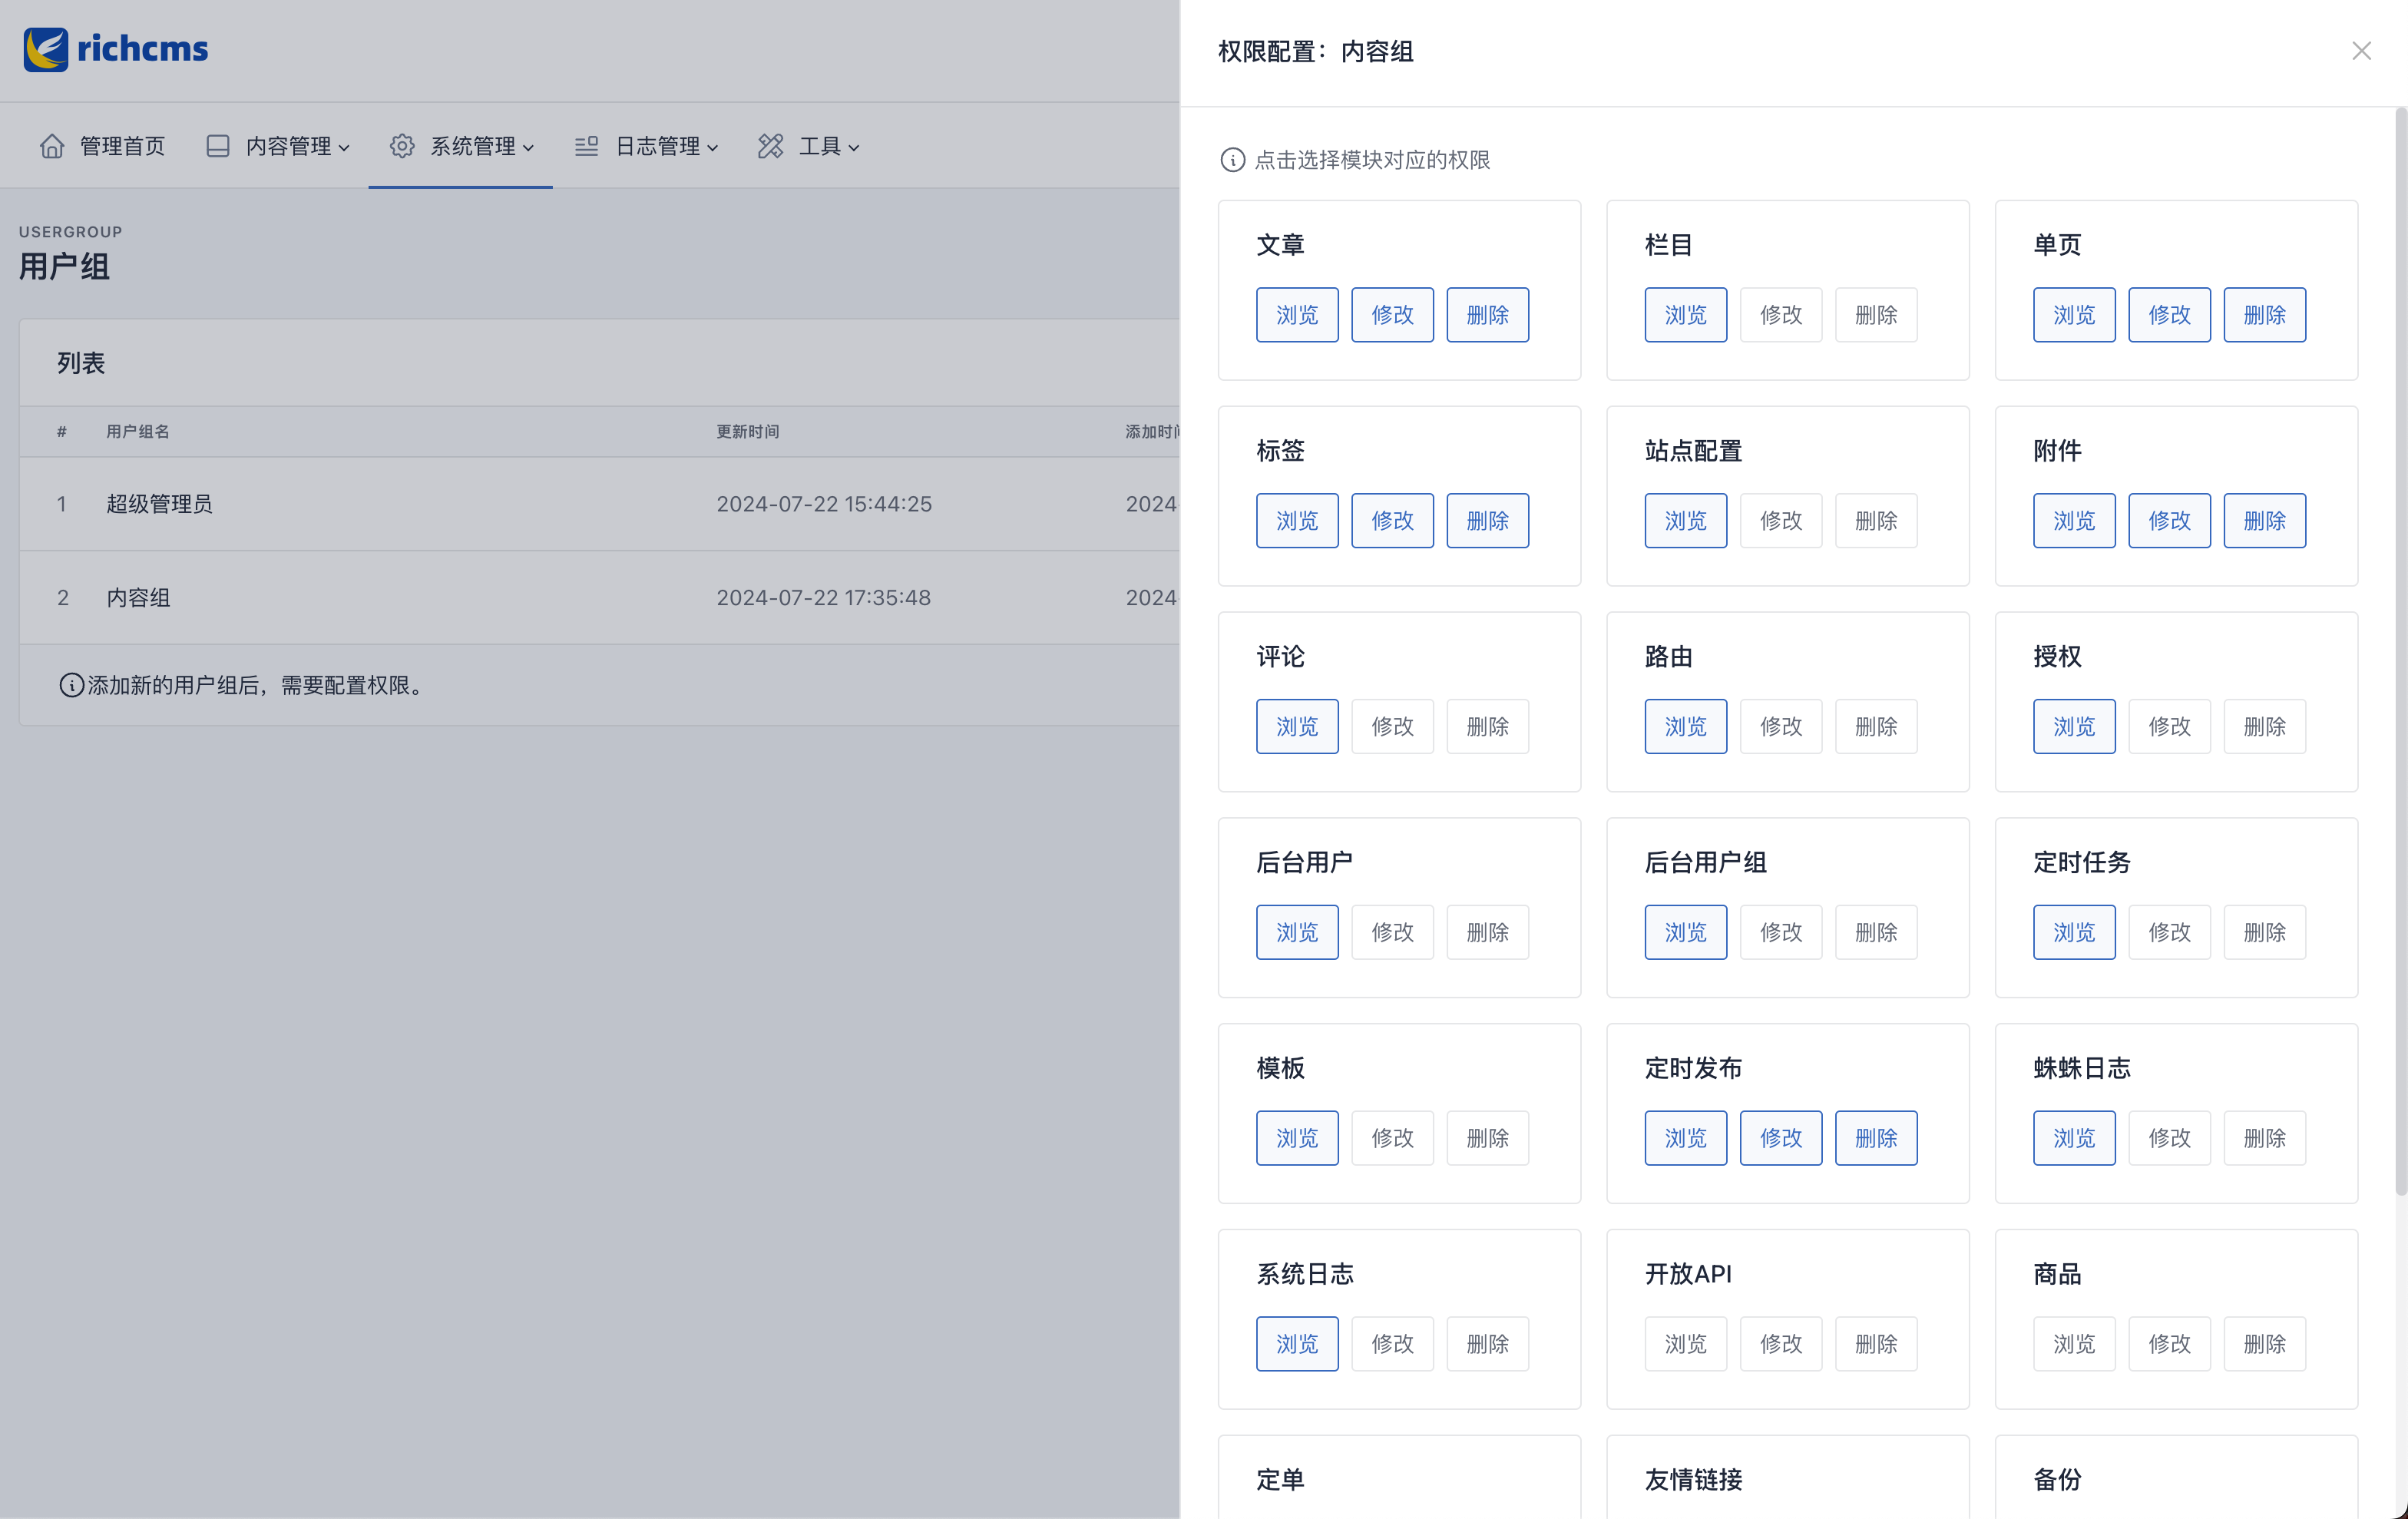Enable 浏览 permission for 商品

[x=2074, y=1345]
